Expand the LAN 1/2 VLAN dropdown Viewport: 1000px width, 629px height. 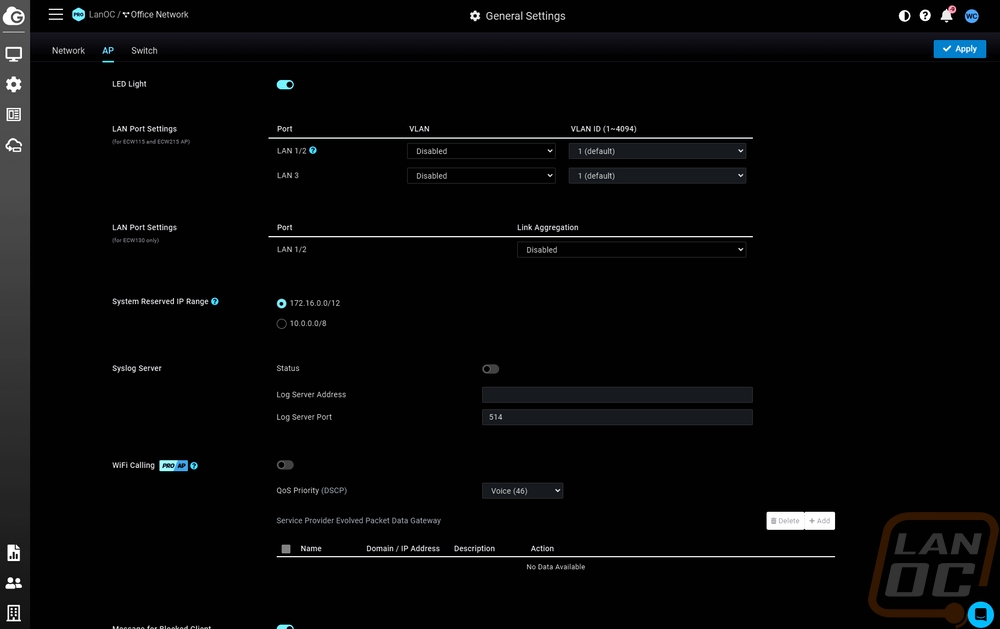pyautogui.click(x=480, y=151)
